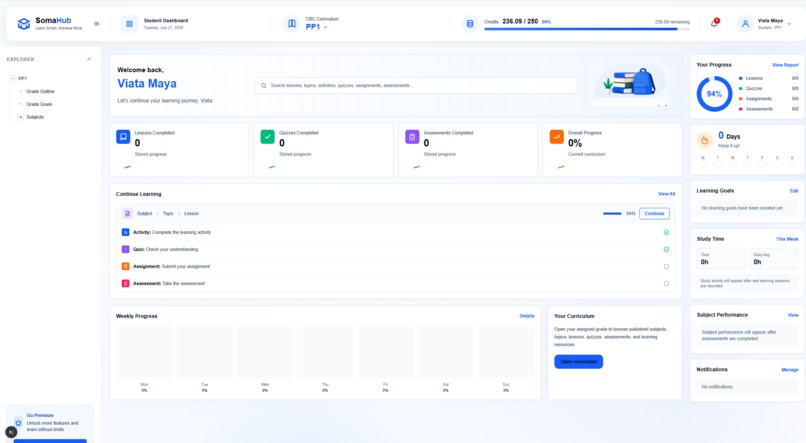Click the Overall Progress orange trend icon
Viewport: 806px width, 443px height.
[x=557, y=137]
